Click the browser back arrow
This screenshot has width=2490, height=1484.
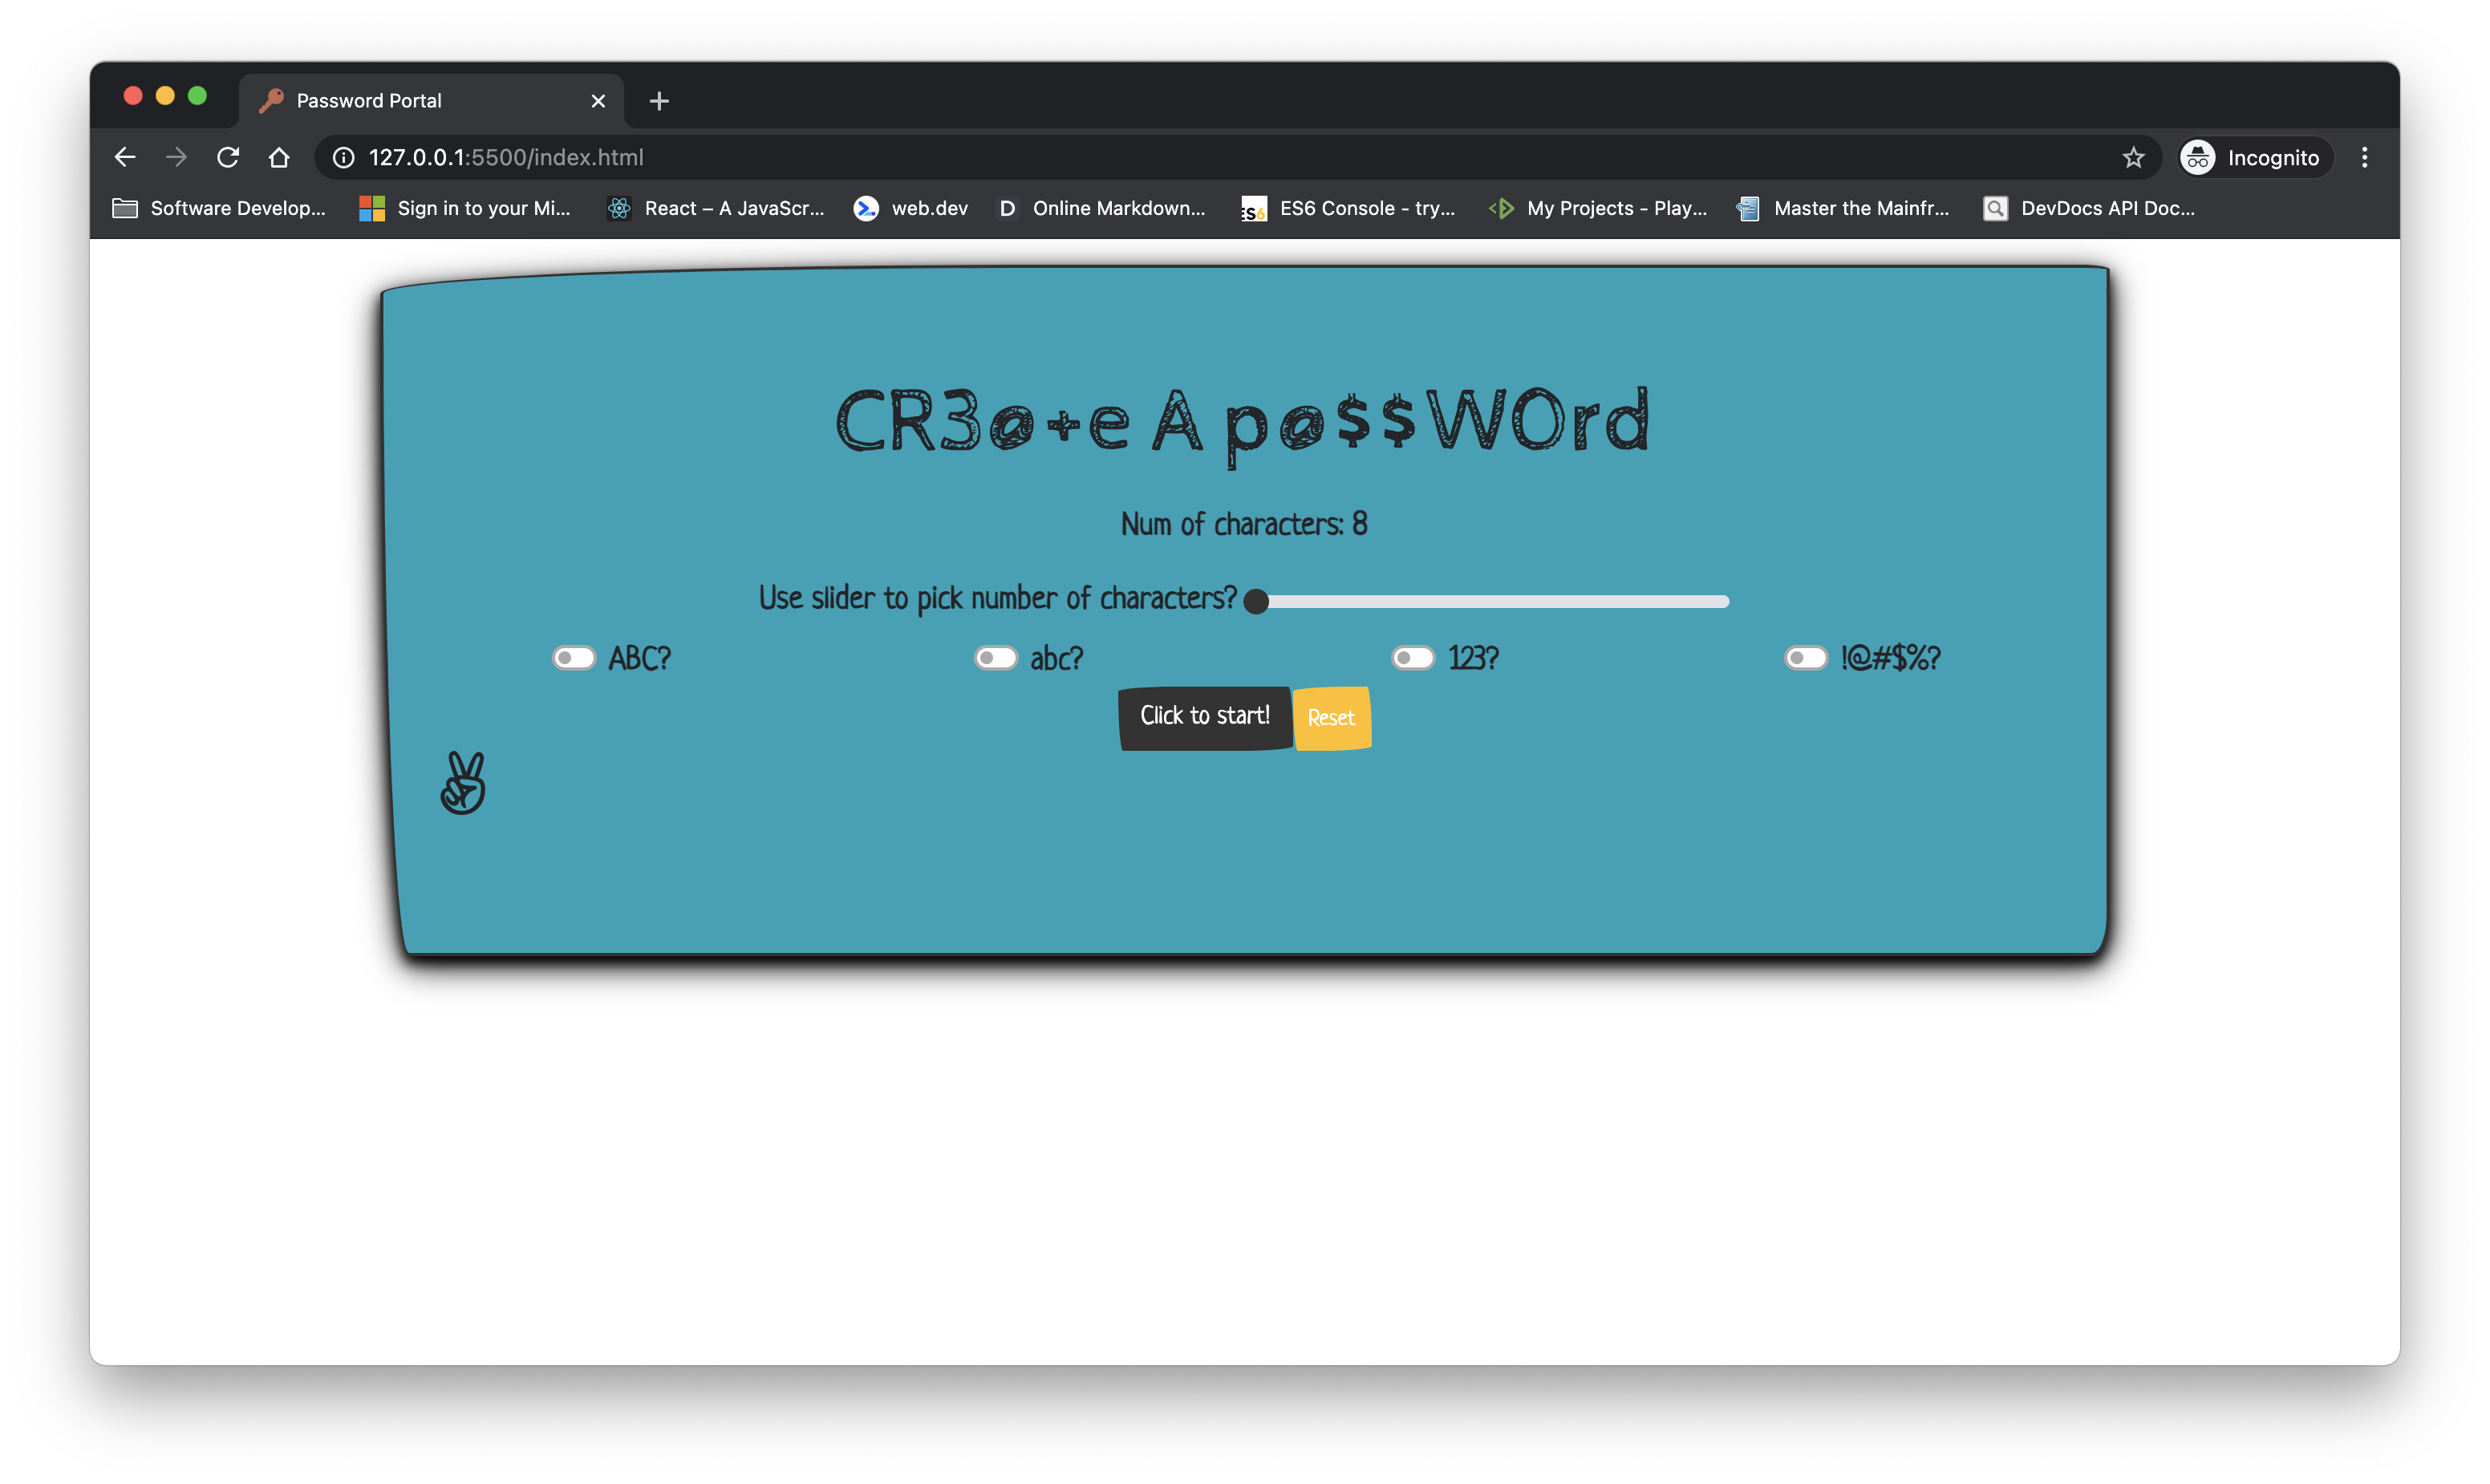[125, 157]
